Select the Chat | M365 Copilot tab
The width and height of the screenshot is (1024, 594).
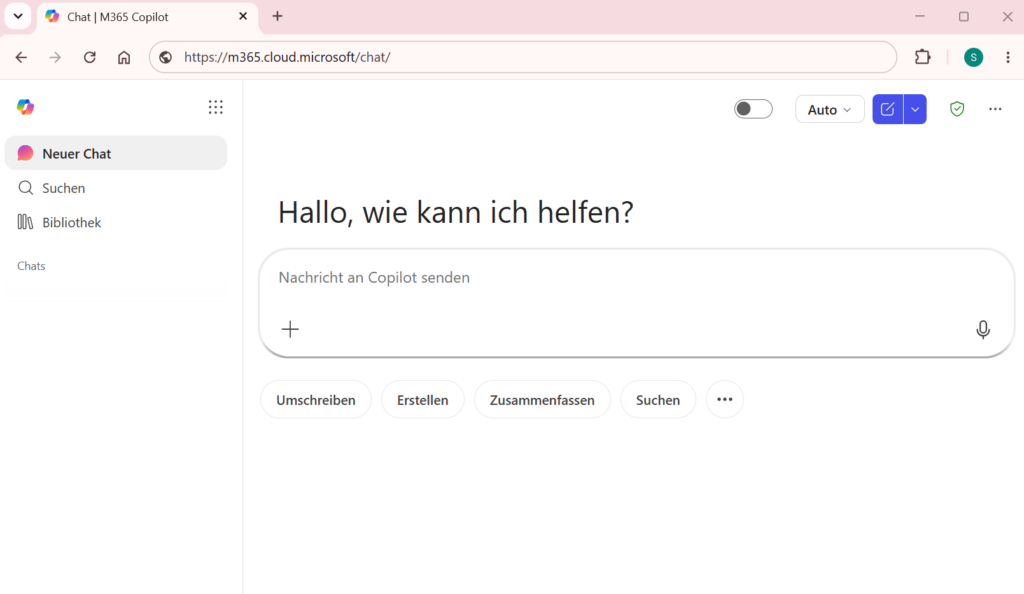(148, 17)
